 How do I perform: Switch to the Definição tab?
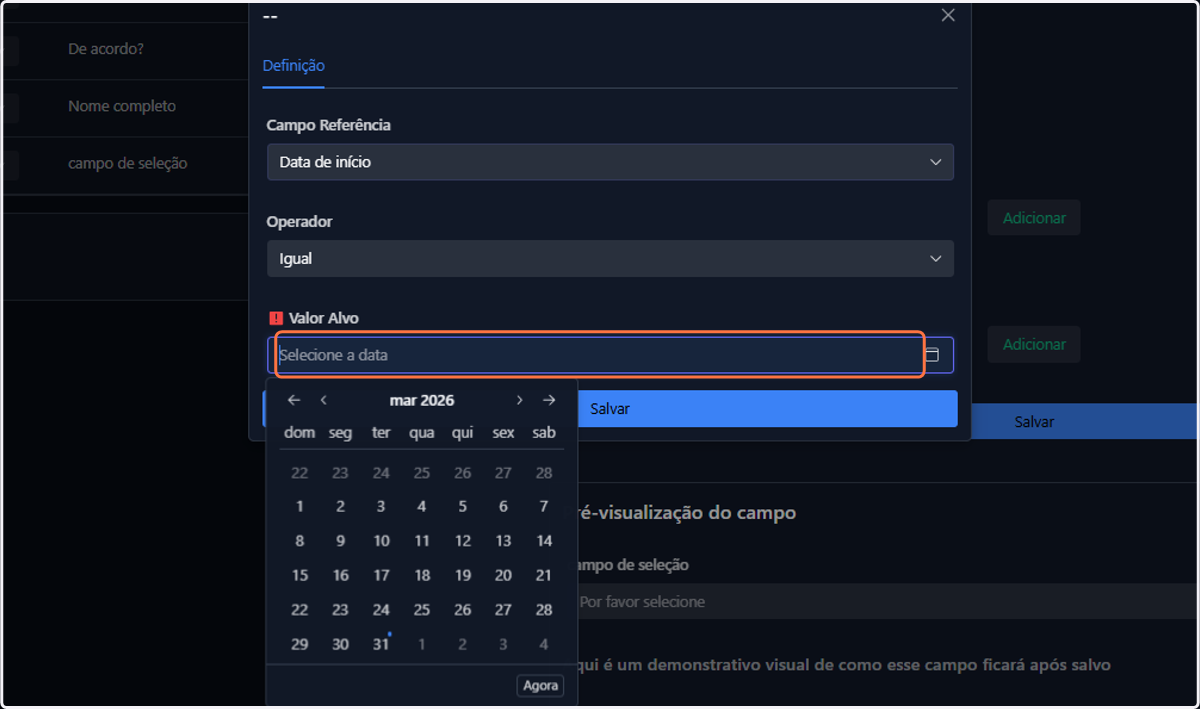tap(293, 66)
